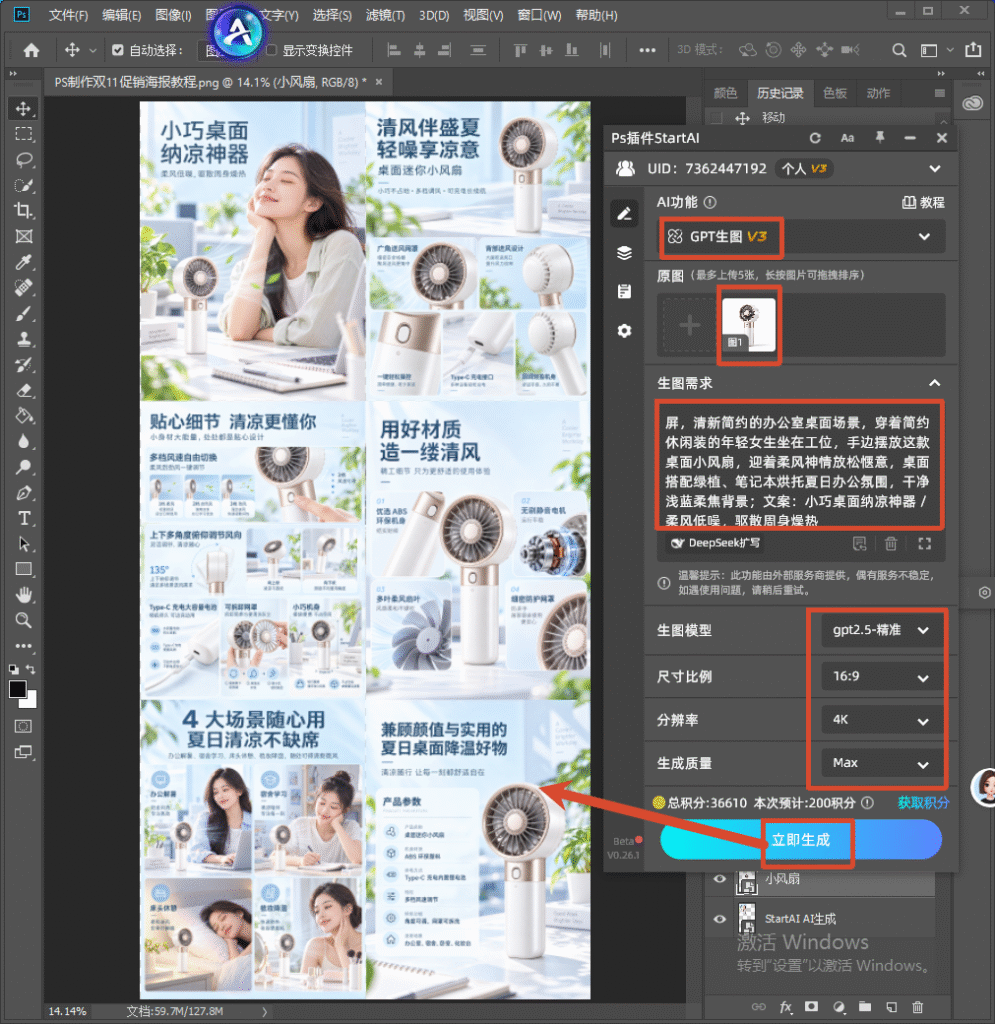Image resolution: width=995 pixels, height=1024 pixels.
Task: Expand the prompt box to fullscreen
Action: tap(924, 543)
